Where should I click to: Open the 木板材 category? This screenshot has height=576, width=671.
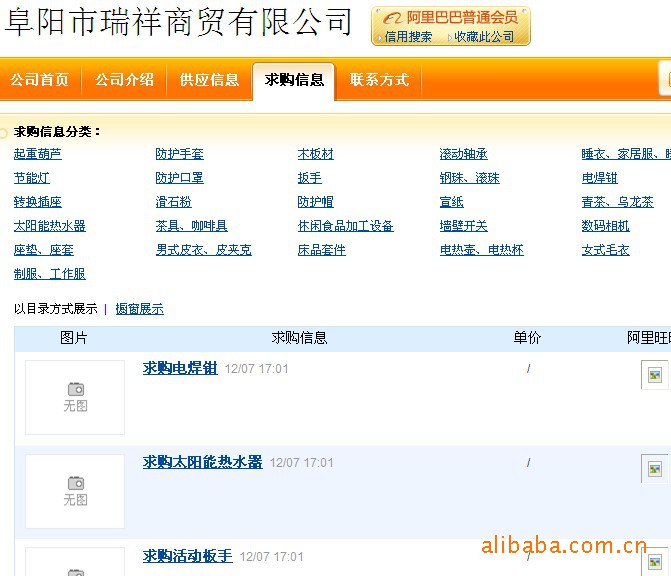[316, 154]
